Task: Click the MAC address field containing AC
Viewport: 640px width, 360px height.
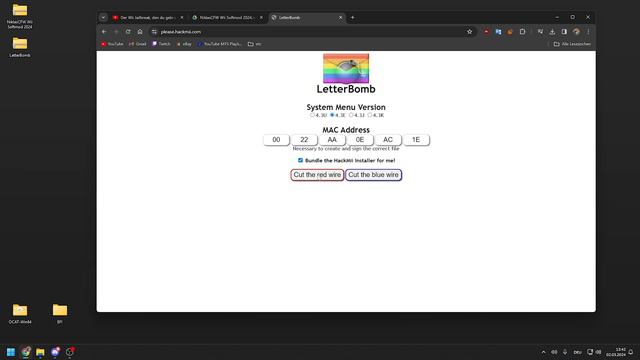Action: click(388, 140)
